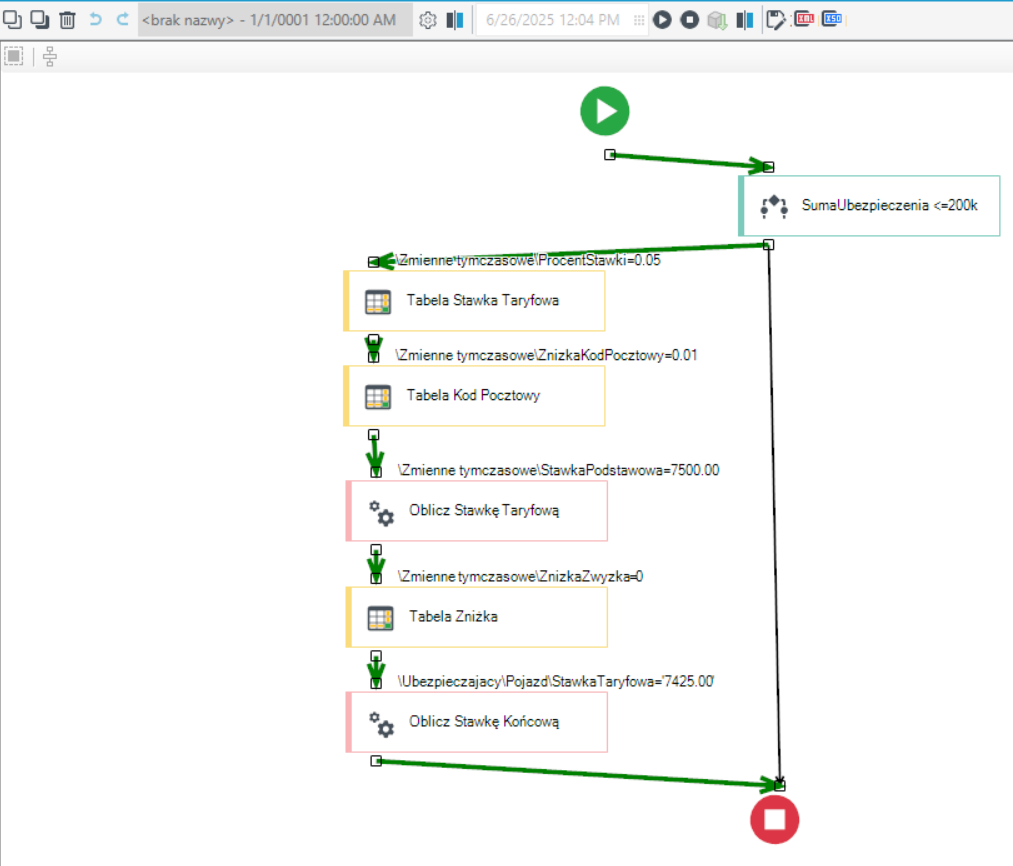Click the gears icon in Oblicz Stawkę Końcową
1013x866 pixels.
(x=381, y=724)
